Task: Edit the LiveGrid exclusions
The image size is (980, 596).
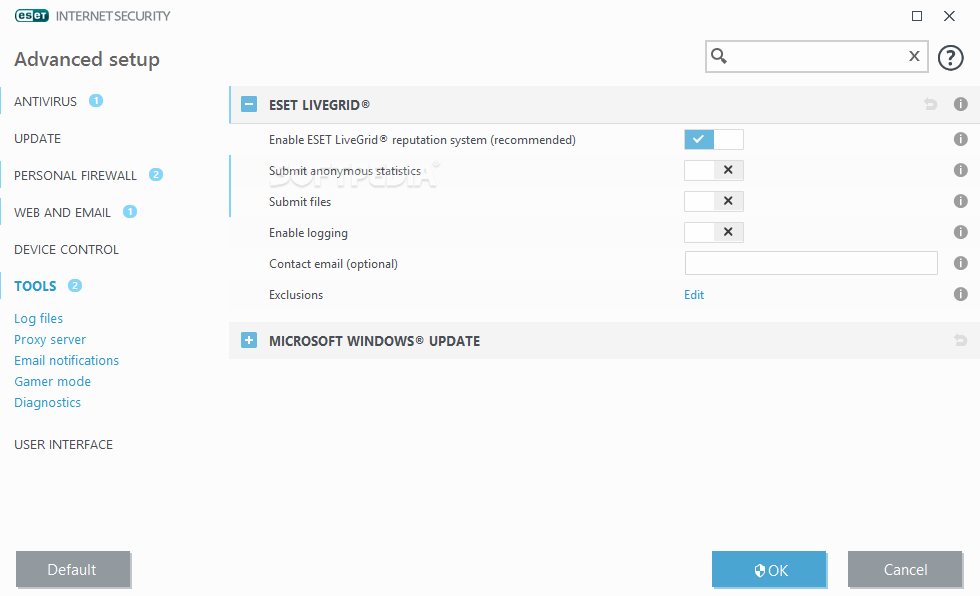Action: 694,295
